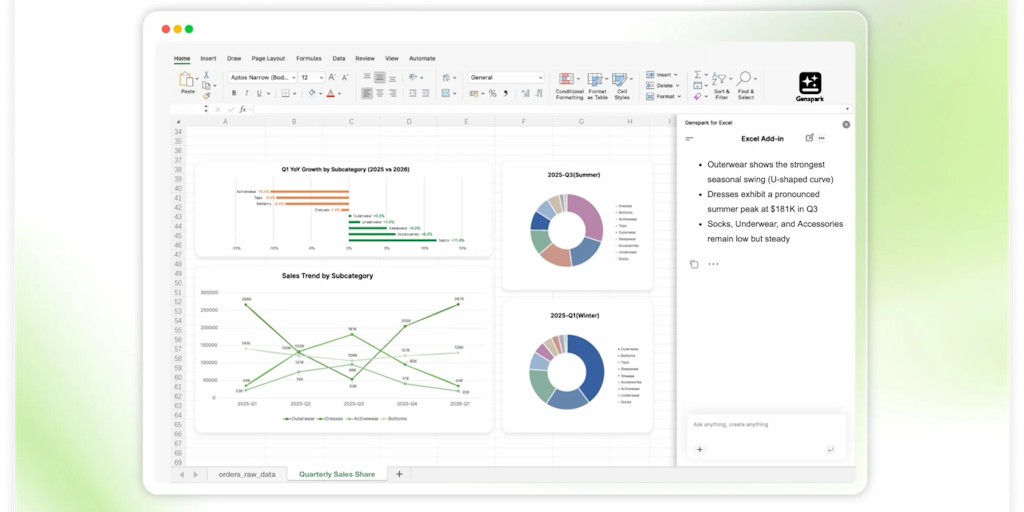
Task: Click the Copy icon
Action: point(206,86)
